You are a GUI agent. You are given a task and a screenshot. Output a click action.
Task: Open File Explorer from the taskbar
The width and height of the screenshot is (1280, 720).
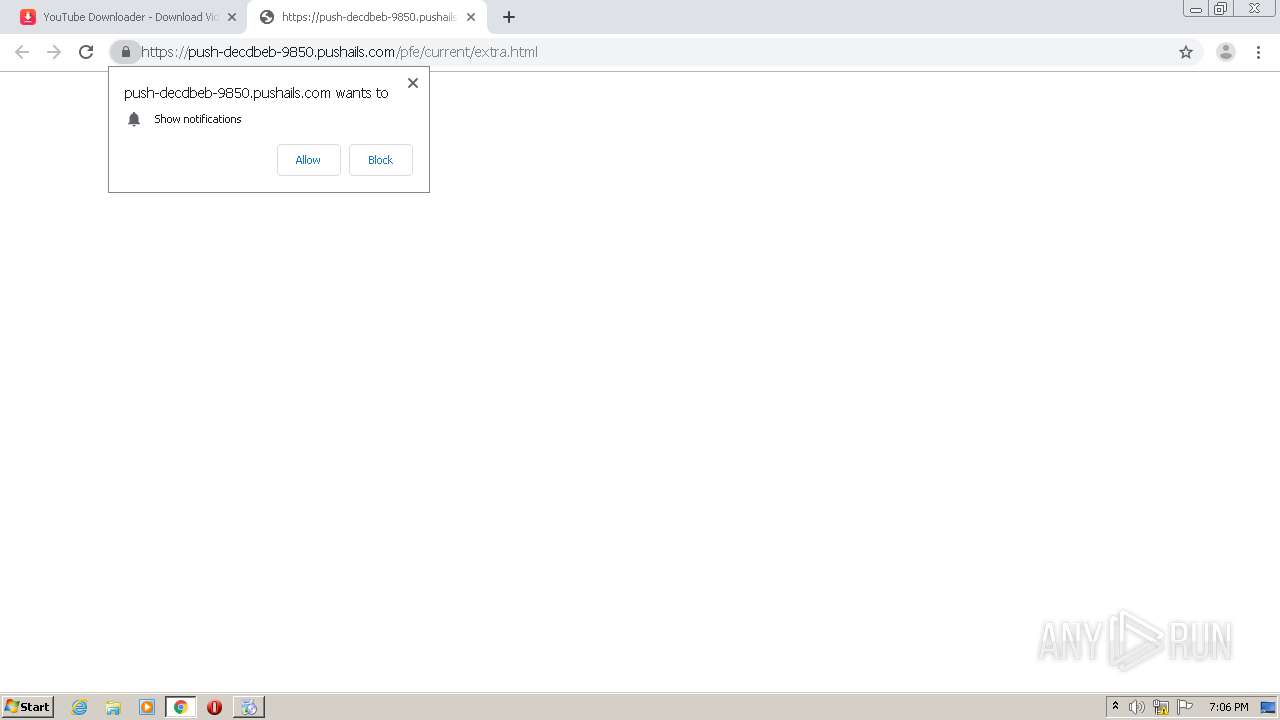point(113,707)
